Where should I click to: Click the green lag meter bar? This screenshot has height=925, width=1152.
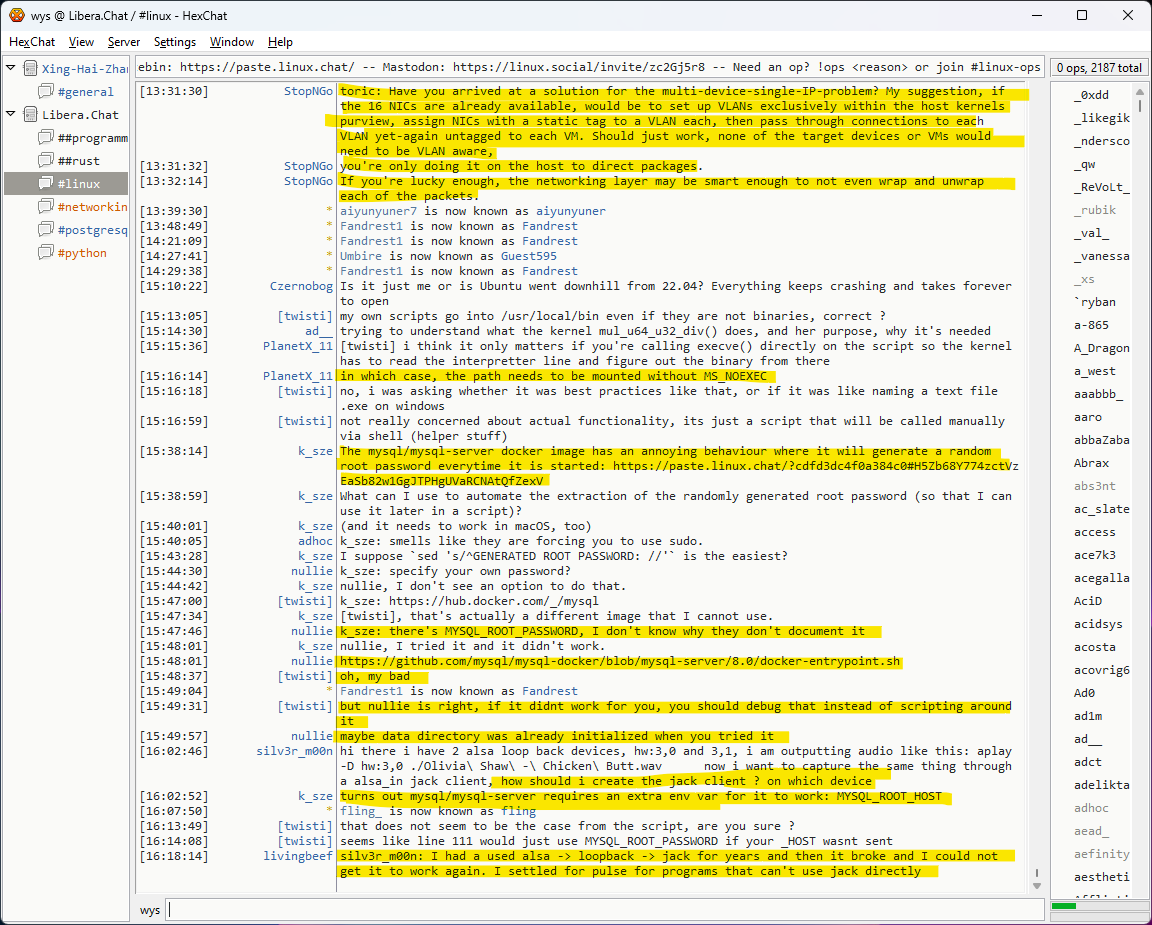pyautogui.click(x=1064, y=906)
